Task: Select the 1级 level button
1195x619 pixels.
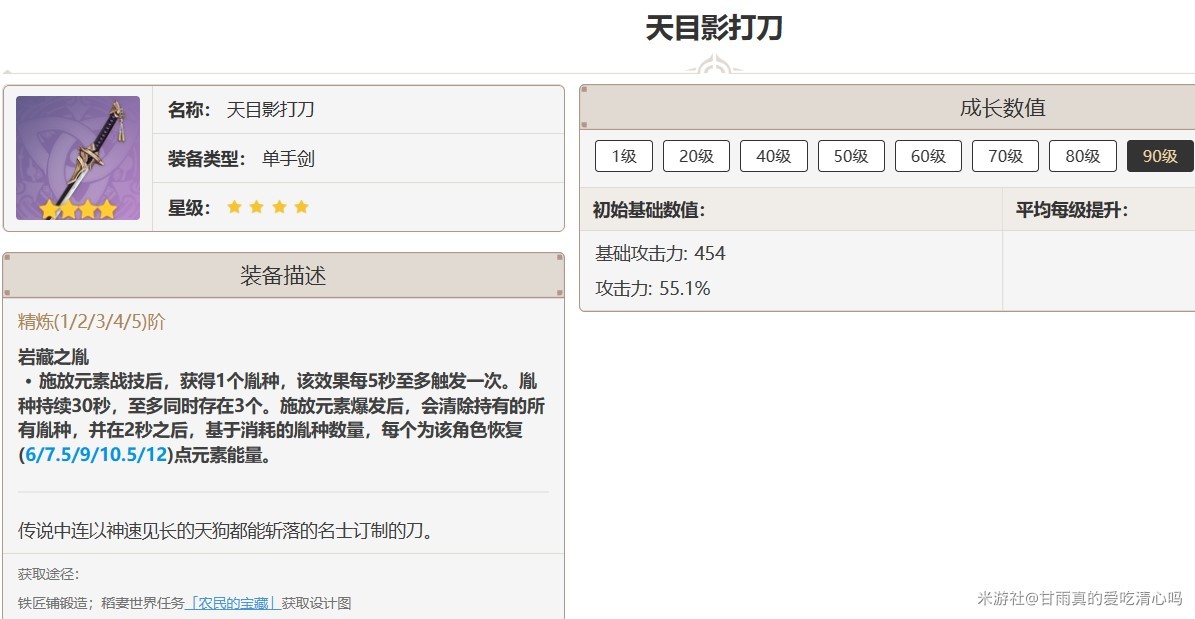Action: point(623,156)
